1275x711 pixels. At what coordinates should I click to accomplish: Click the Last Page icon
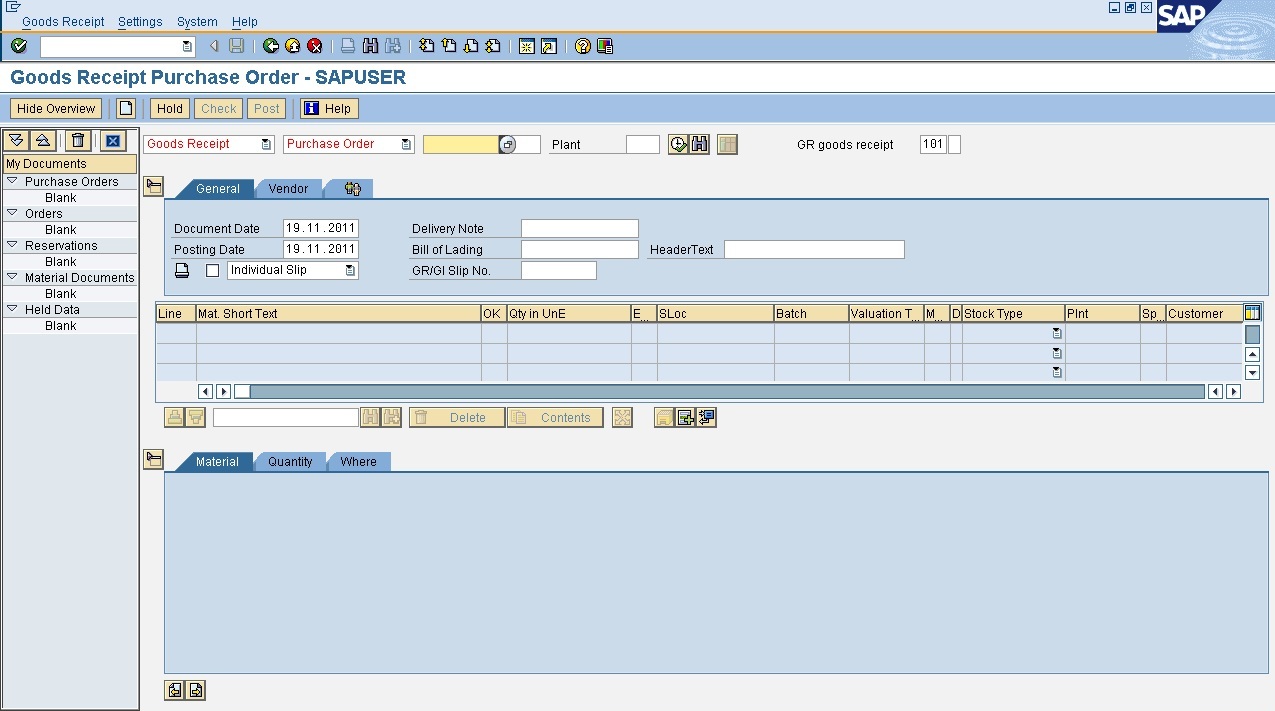click(493, 46)
